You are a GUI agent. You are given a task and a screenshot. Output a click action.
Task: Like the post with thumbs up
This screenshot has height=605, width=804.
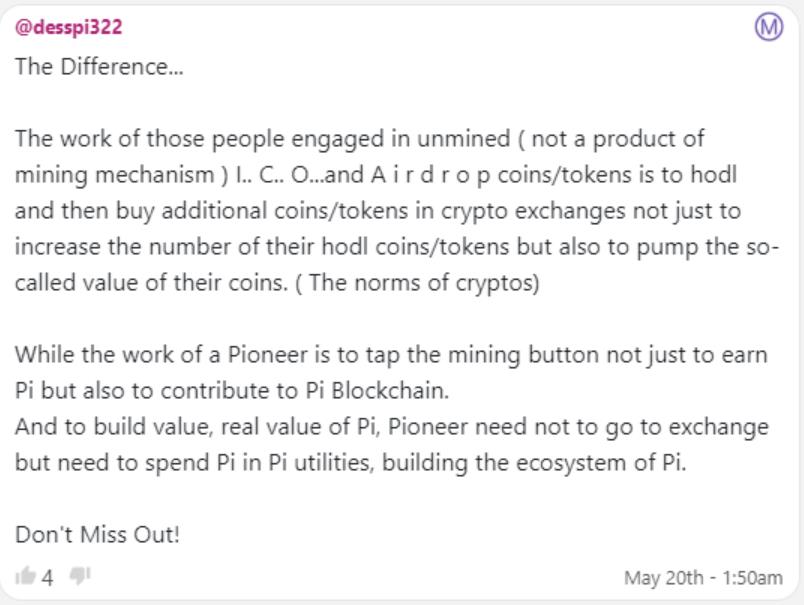point(25,576)
